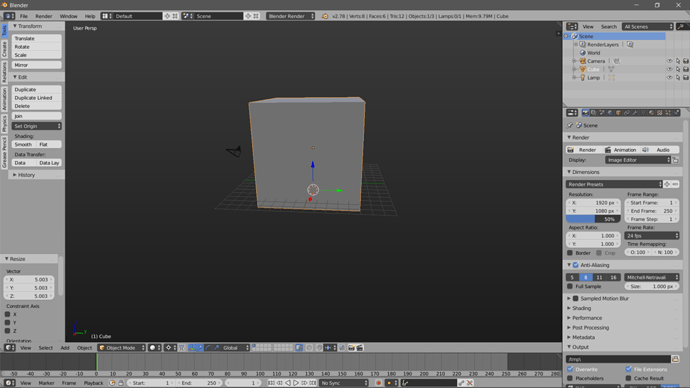This screenshot has height=388, width=690.
Task: Click the OpenGL render image icon
Action: (x=351, y=348)
